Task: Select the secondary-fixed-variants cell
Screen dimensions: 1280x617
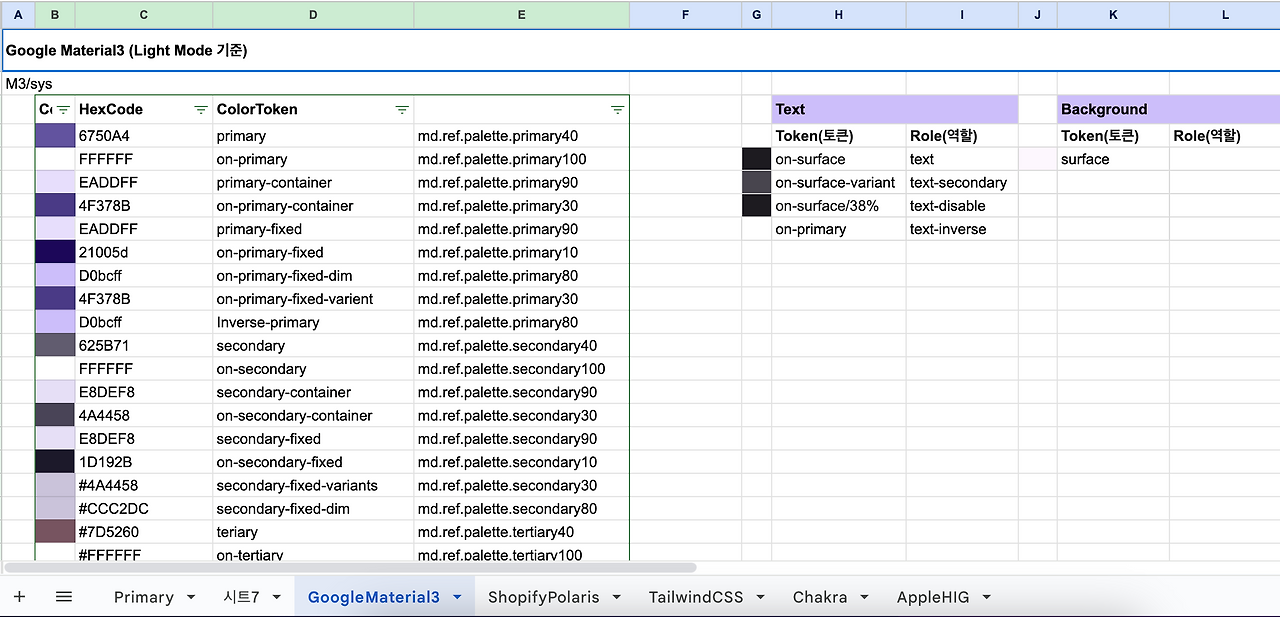Action: [314, 485]
